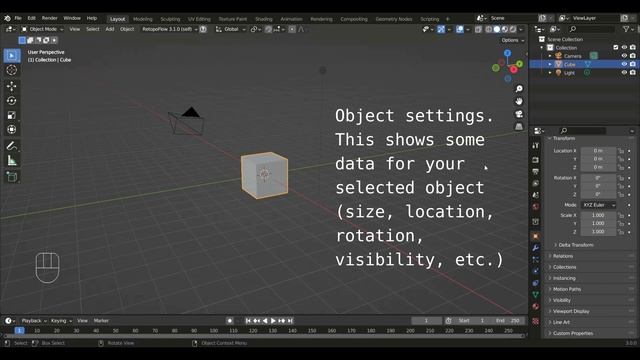Open the Object Data properties green icon
This screenshot has height=360, width=640.
536,294
